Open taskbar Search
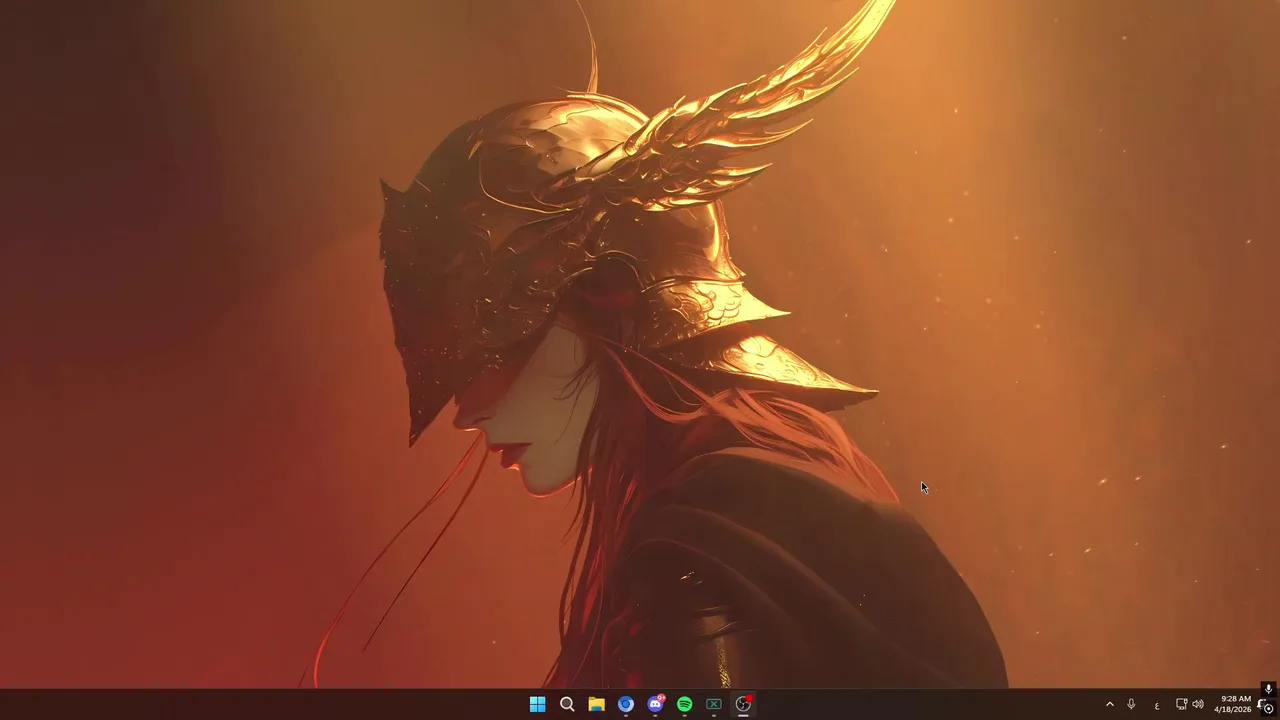 [567, 704]
